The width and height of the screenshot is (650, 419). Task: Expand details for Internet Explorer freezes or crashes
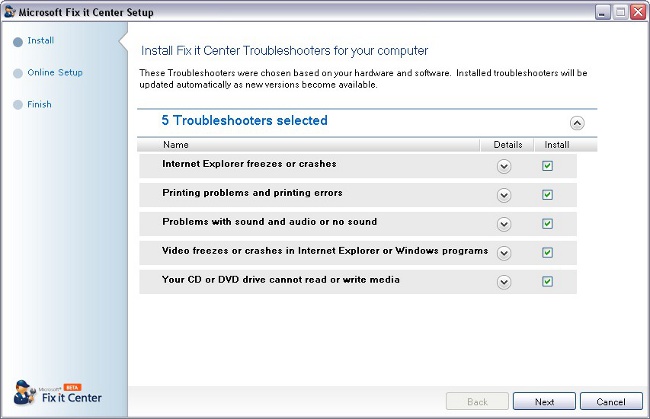click(x=504, y=166)
